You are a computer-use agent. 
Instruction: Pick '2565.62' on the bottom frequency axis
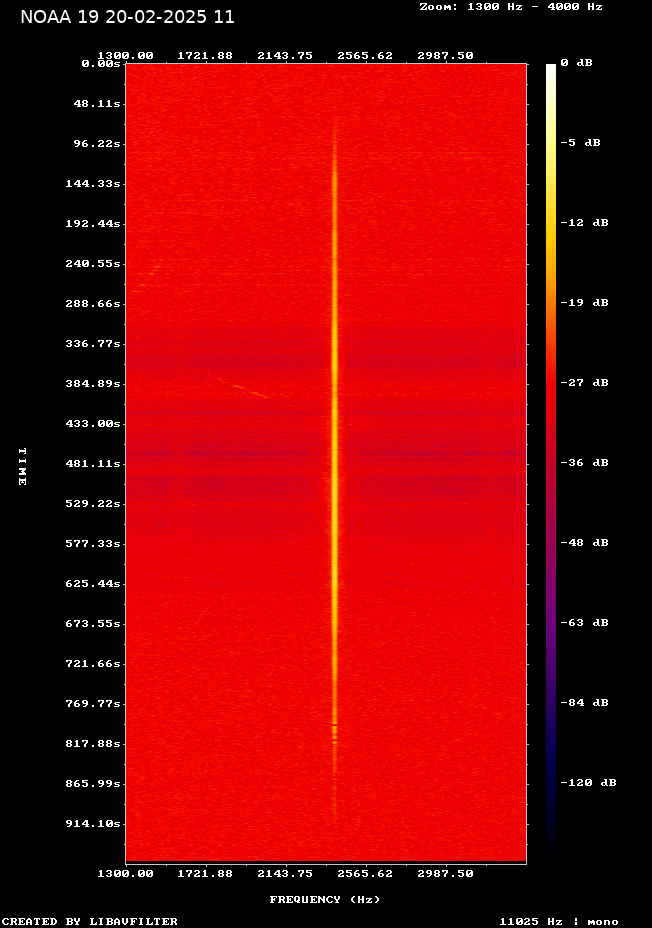click(x=365, y=874)
